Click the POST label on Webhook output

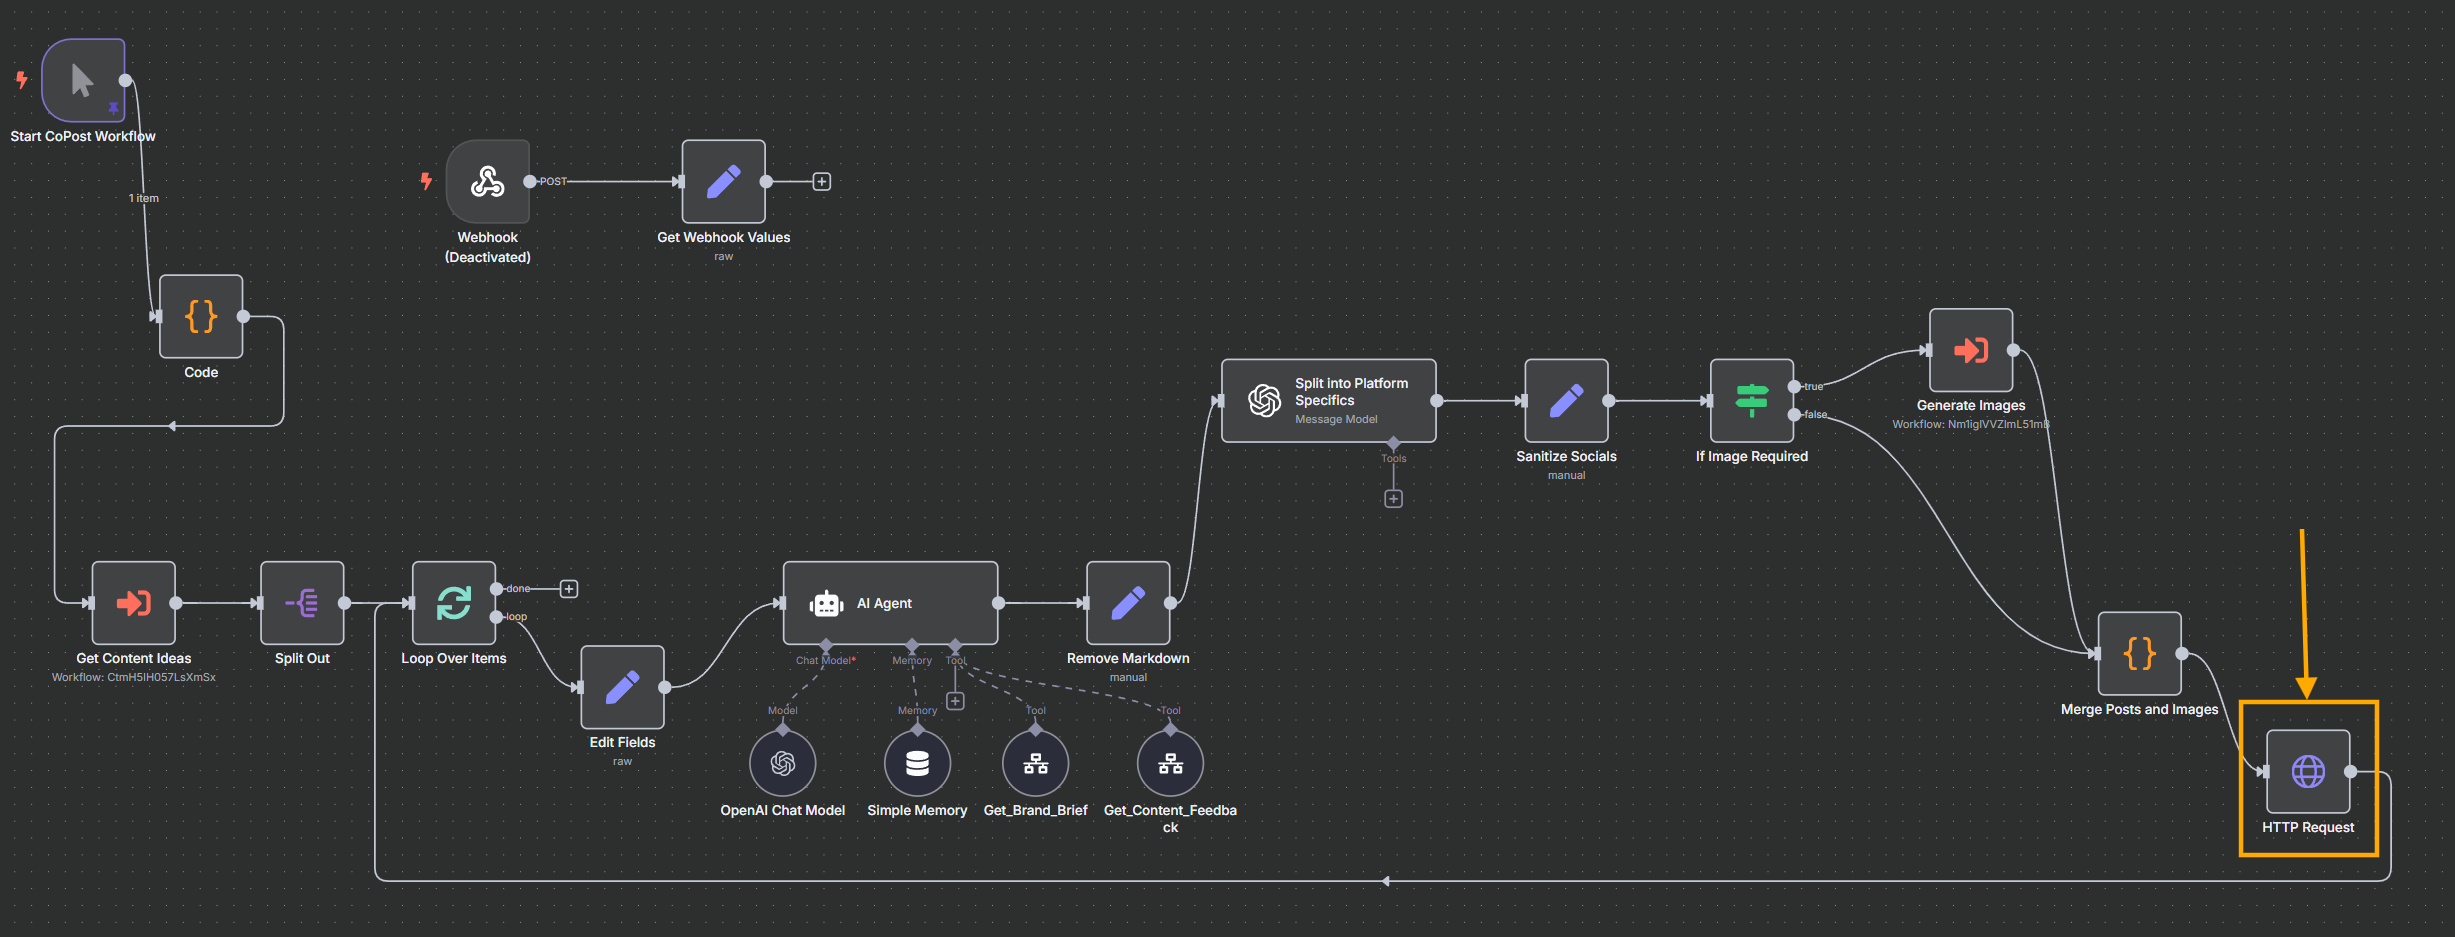pos(553,181)
